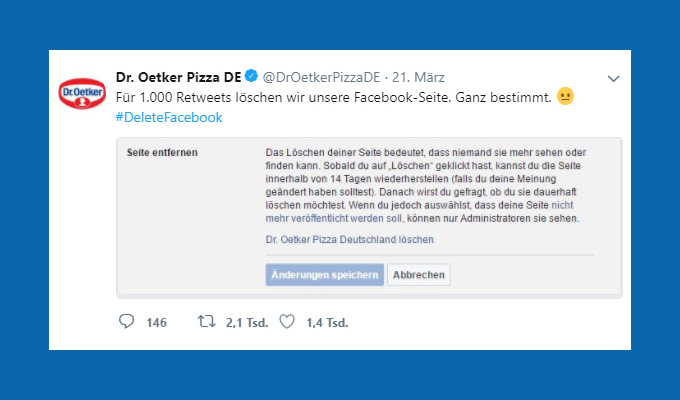Viewport: 680px width, 400px height.
Task: Click the 1,4 Tsd. likes count
Action: pos(327,322)
